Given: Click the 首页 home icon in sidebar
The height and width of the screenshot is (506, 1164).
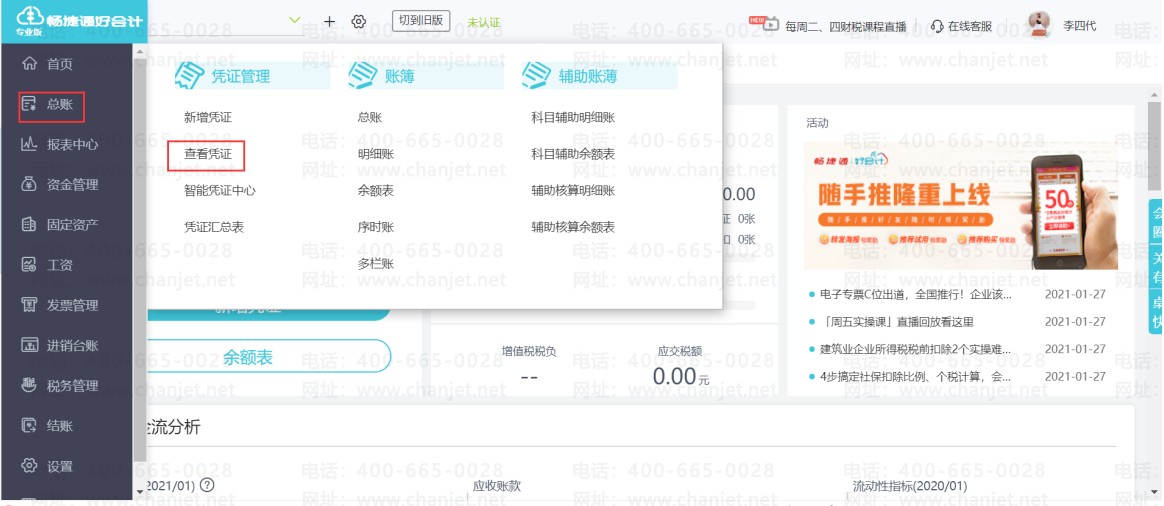Looking at the screenshot, I should click(30, 64).
